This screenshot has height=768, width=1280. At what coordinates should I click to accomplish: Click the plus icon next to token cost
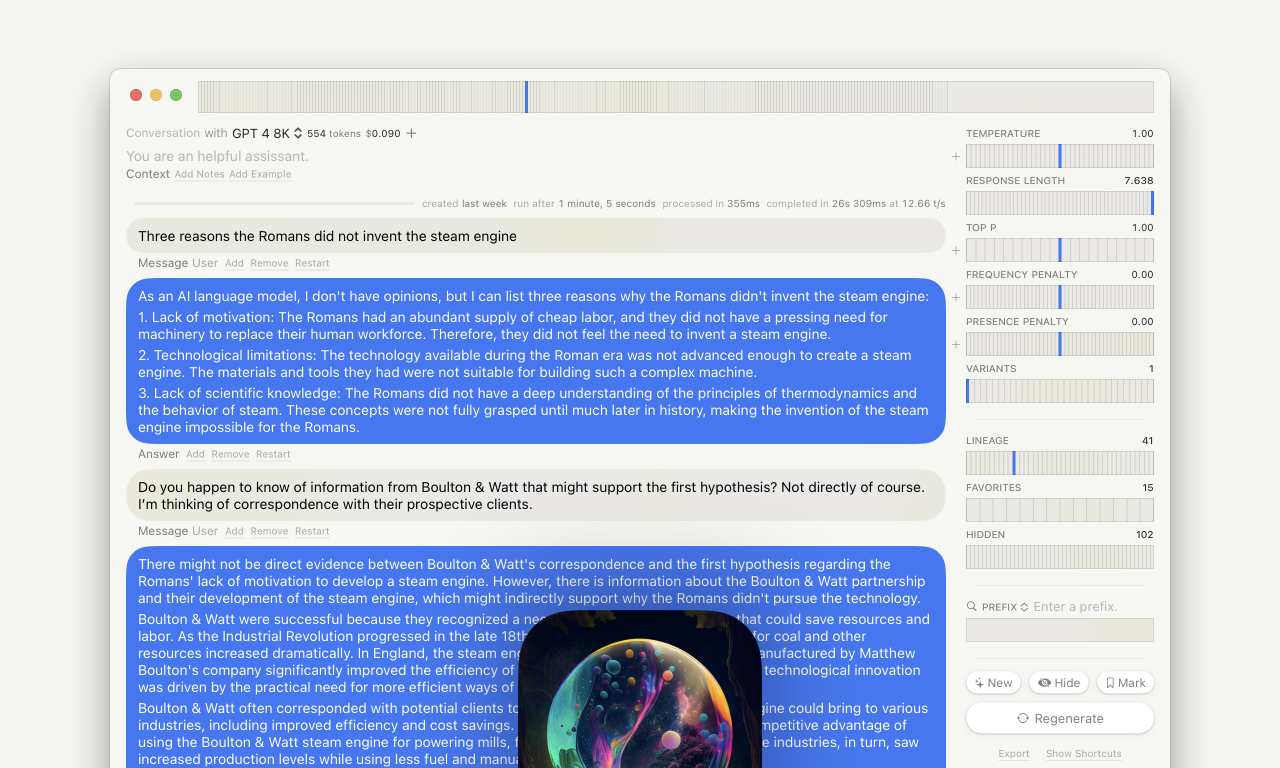(411, 133)
